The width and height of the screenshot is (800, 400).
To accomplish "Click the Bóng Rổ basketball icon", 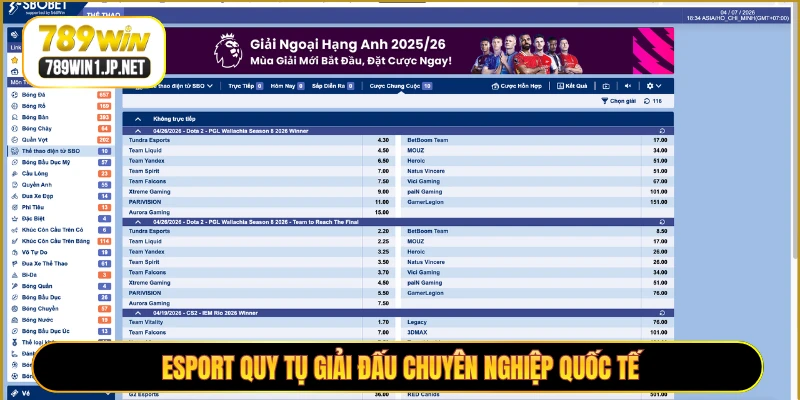I will (13, 105).
